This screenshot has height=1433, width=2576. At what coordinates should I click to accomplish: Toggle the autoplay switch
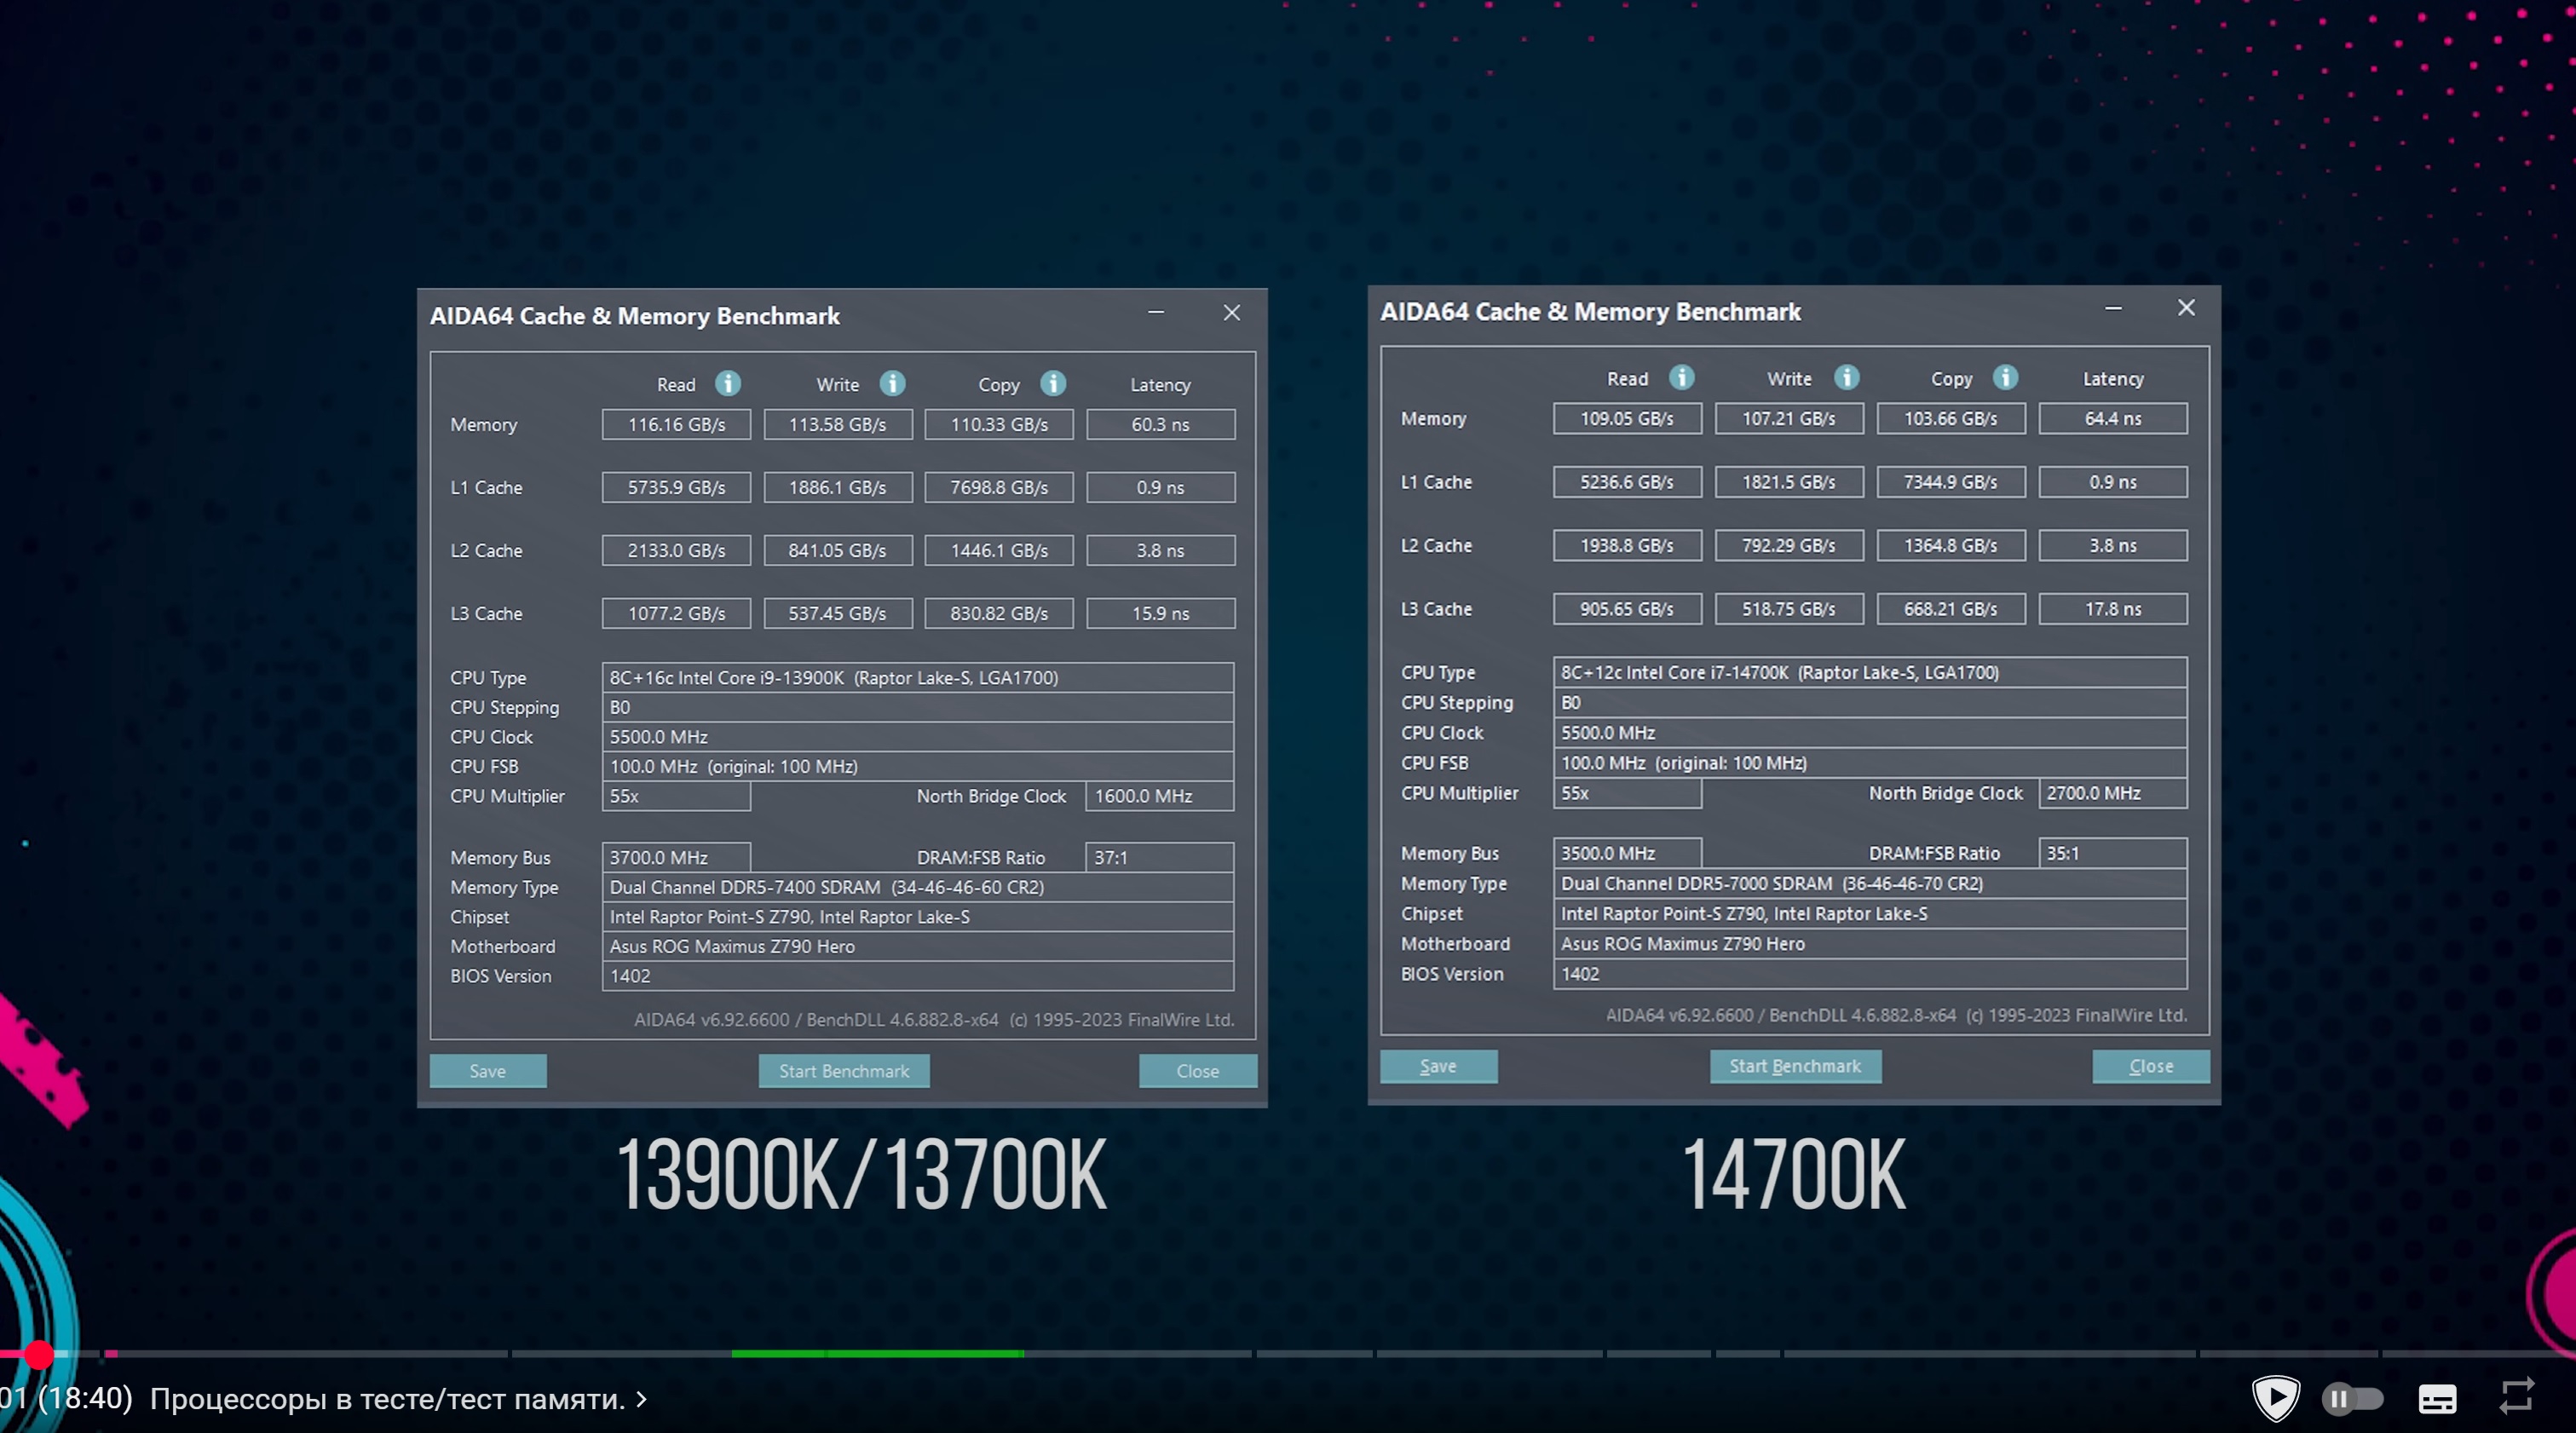2352,1398
